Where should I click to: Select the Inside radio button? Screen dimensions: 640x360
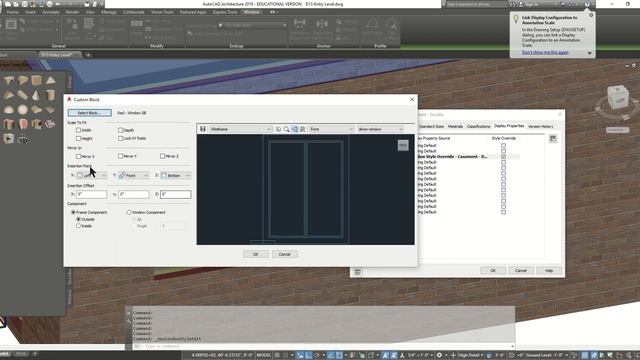[x=78, y=226]
